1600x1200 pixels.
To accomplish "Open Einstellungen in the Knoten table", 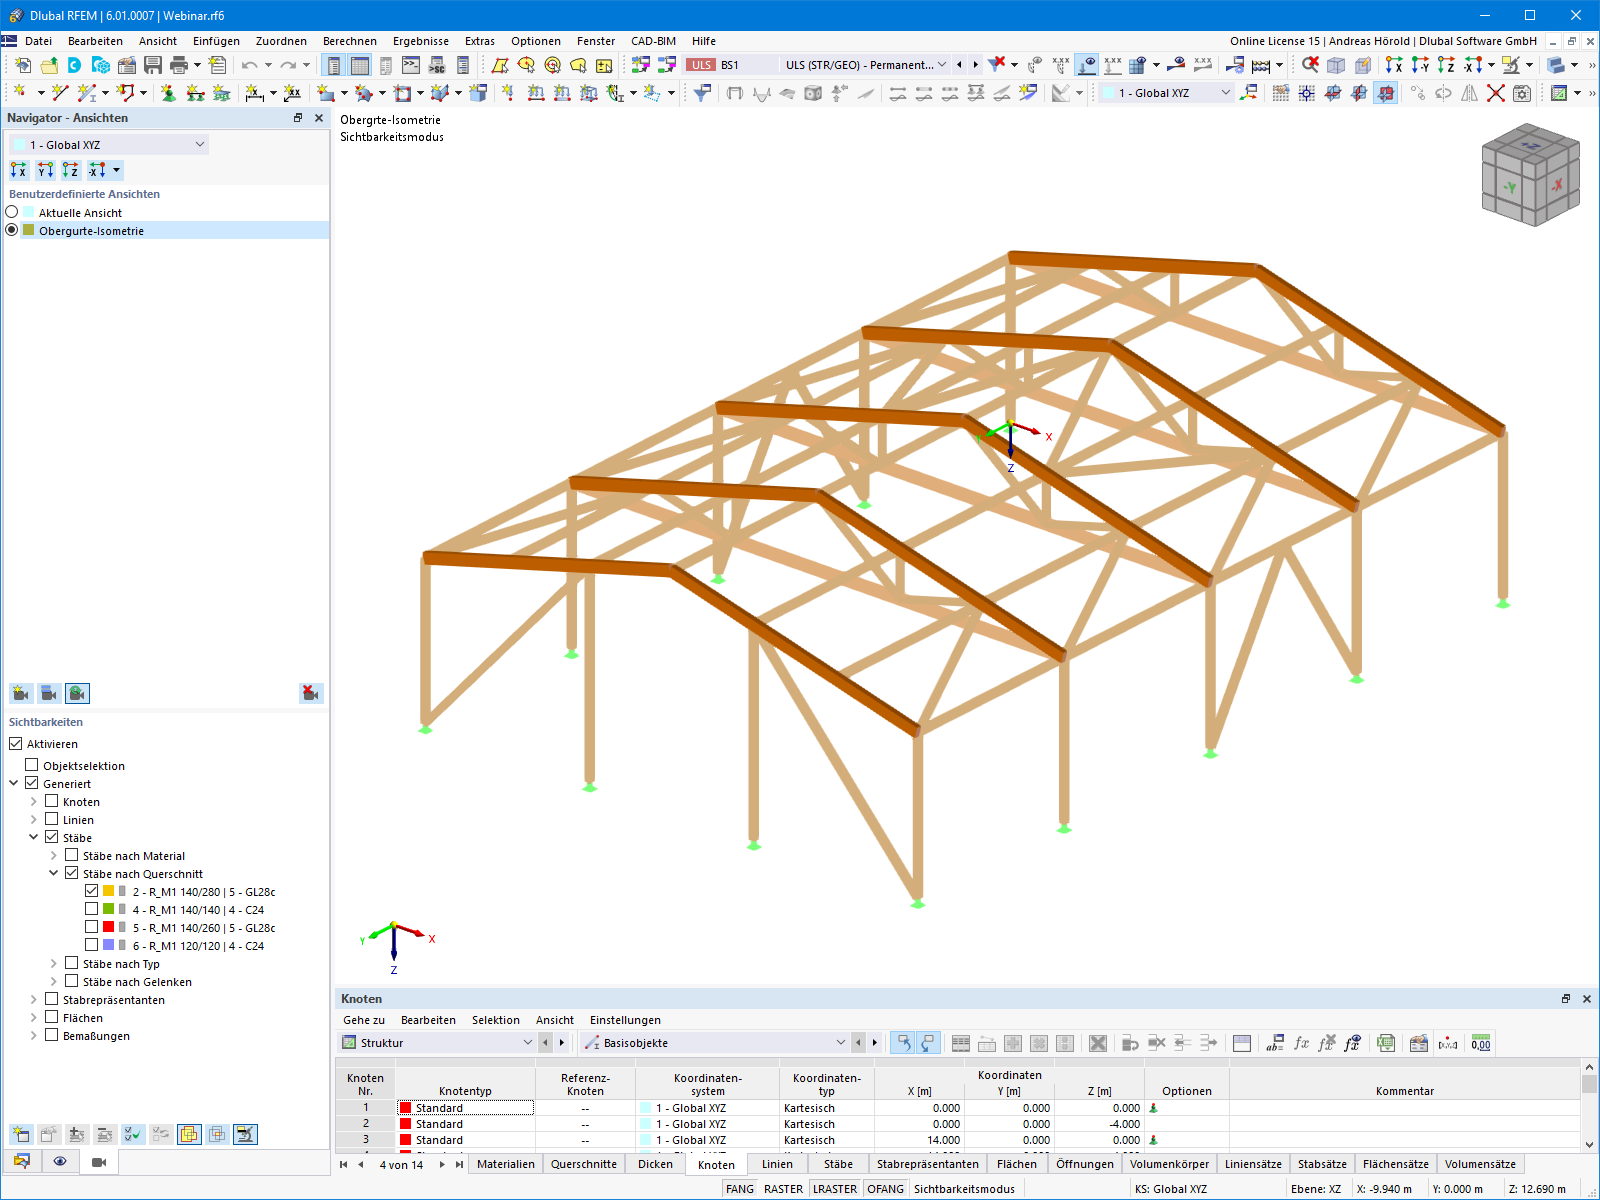I will 624,1020.
